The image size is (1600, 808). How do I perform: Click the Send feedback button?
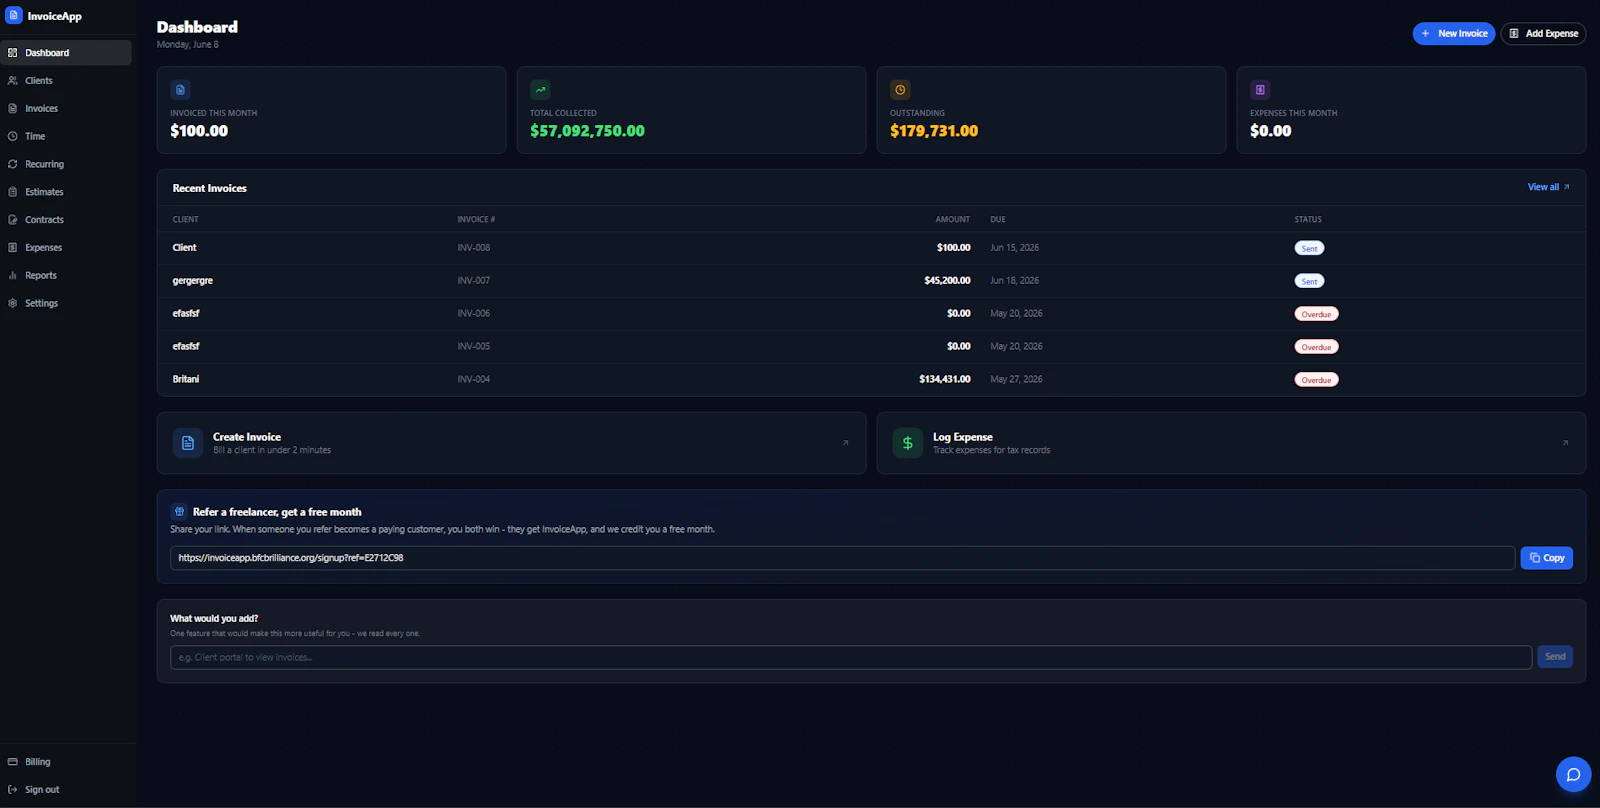[x=1555, y=657]
